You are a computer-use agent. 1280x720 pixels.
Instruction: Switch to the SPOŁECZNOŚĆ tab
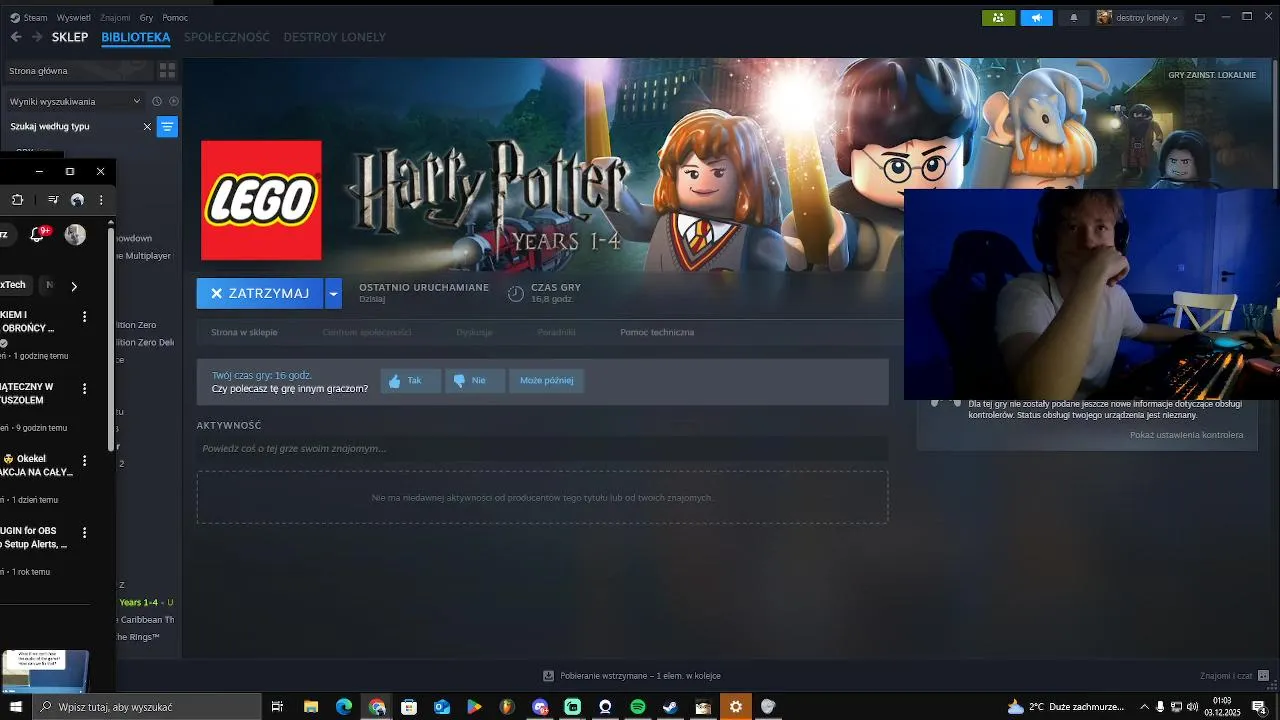[227, 37]
